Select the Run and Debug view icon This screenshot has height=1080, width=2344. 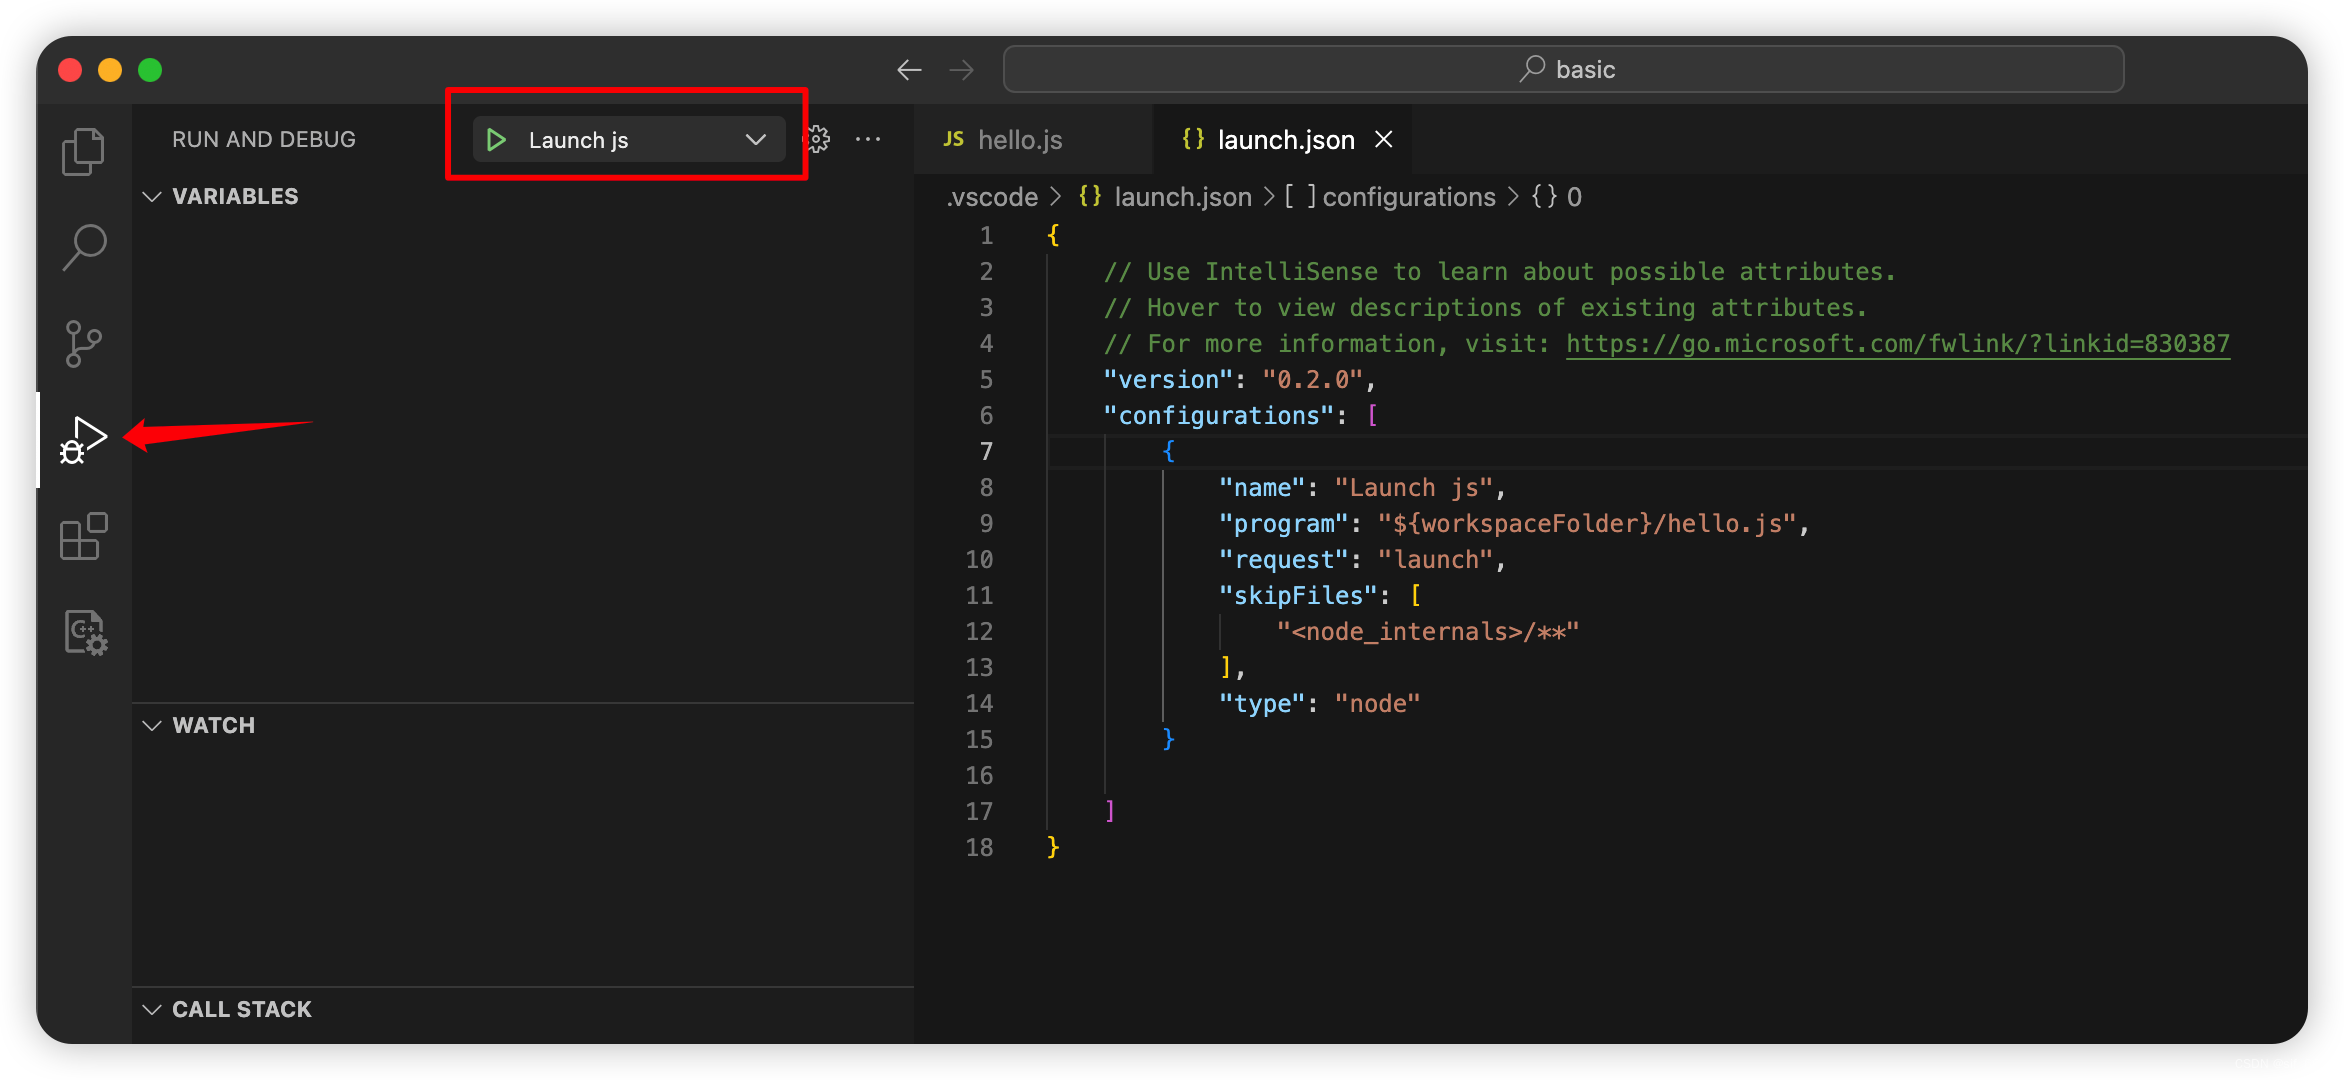[x=84, y=440]
